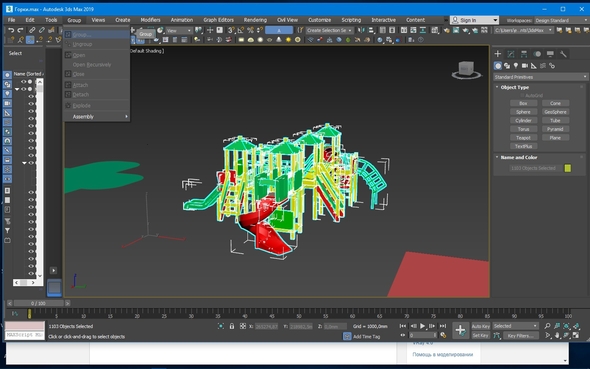Click the Go to Start button
Viewport: 590px width, 369px height.
403,326
